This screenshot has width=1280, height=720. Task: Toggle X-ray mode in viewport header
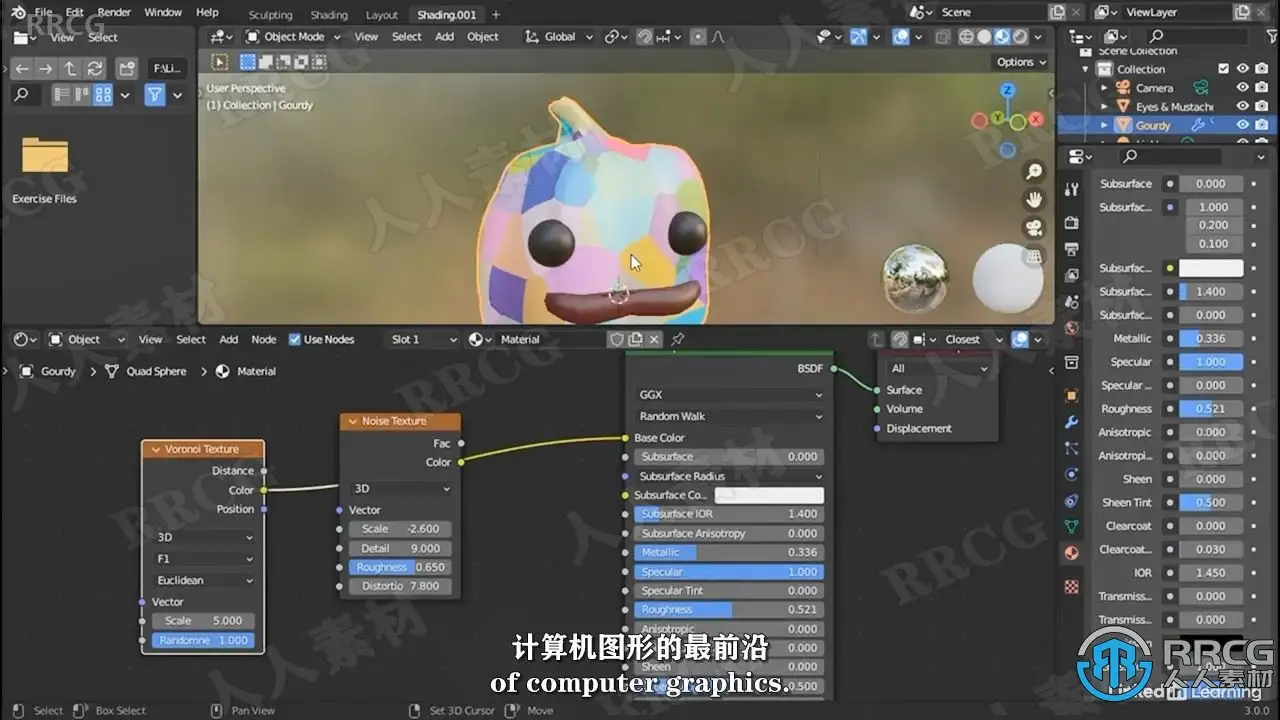coord(943,37)
